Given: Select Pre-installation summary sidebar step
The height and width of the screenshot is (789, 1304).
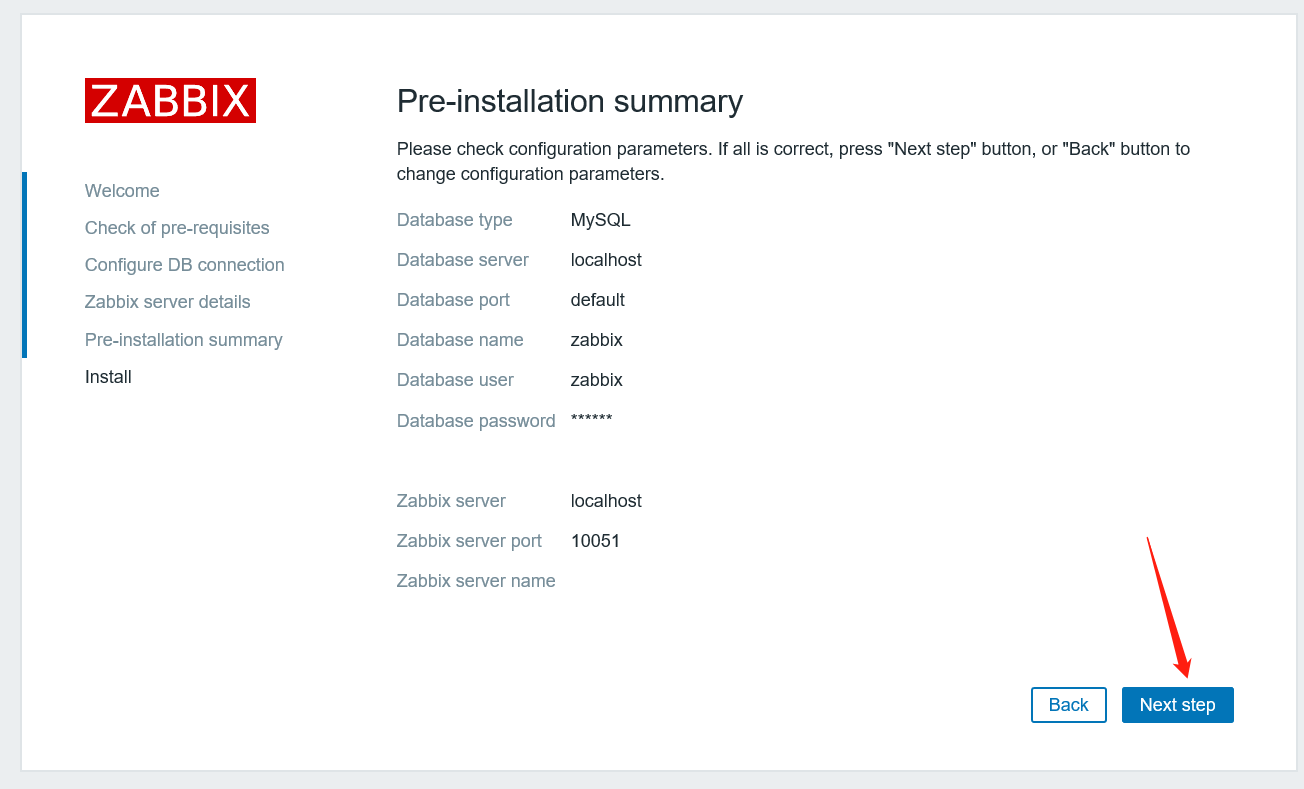Looking at the screenshot, I should pos(183,340).
